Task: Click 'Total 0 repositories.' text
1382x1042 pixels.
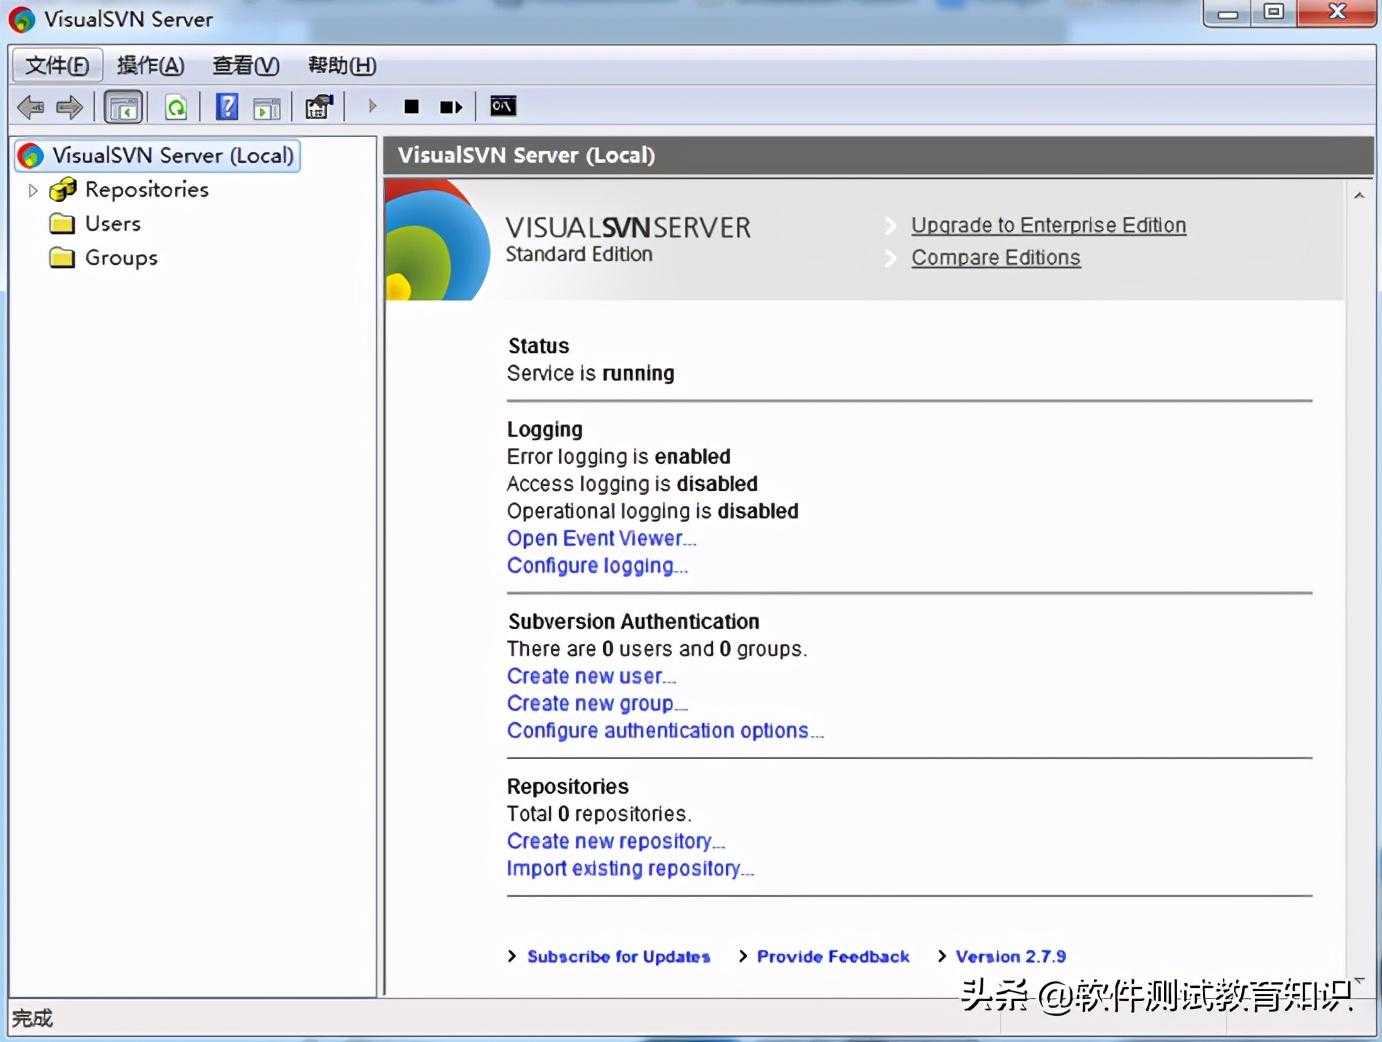Action: click(599, 814)
